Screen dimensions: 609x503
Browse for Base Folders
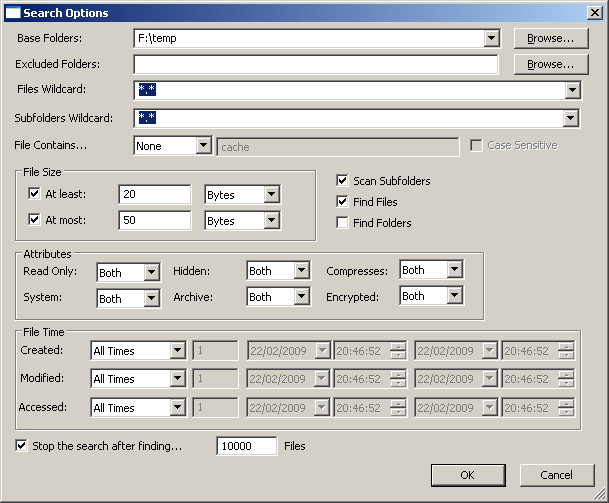pos(551,38)
